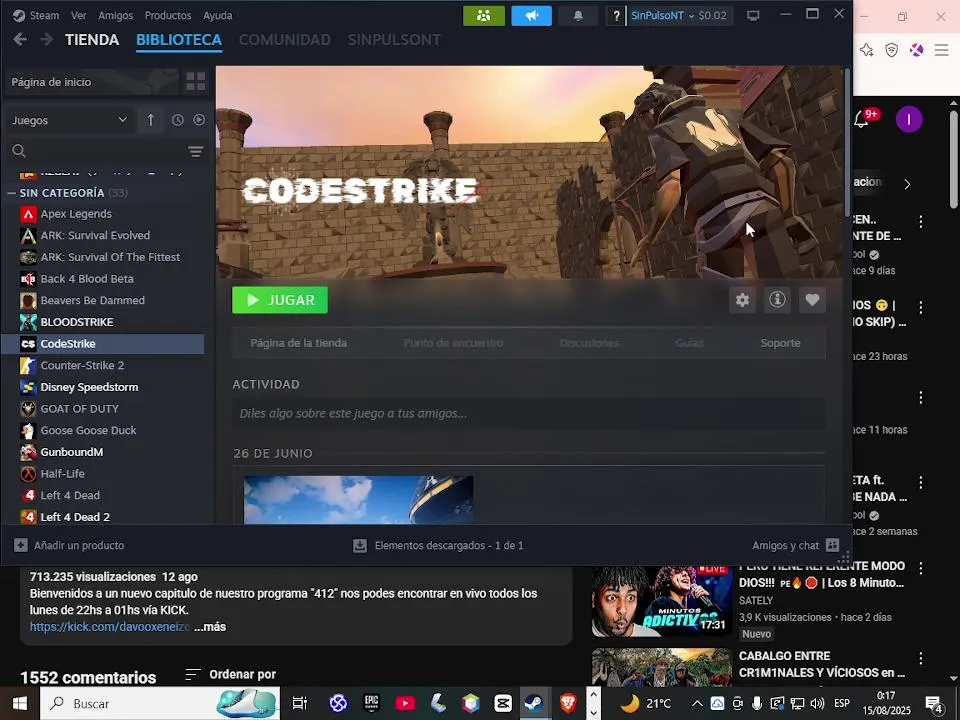Screen dimensions: 960x720
Task: Toggle library sort order arrow
Action: [x=151, y=120]
